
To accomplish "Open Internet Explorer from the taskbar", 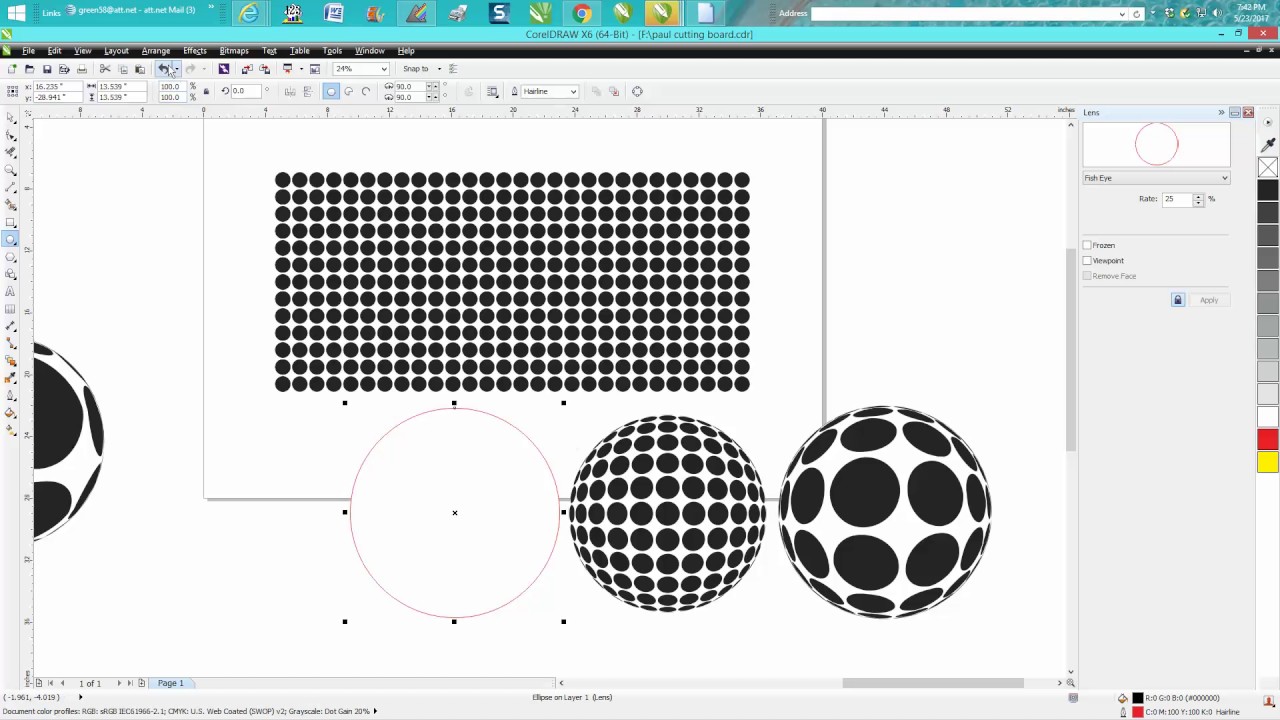I will 248,13.
